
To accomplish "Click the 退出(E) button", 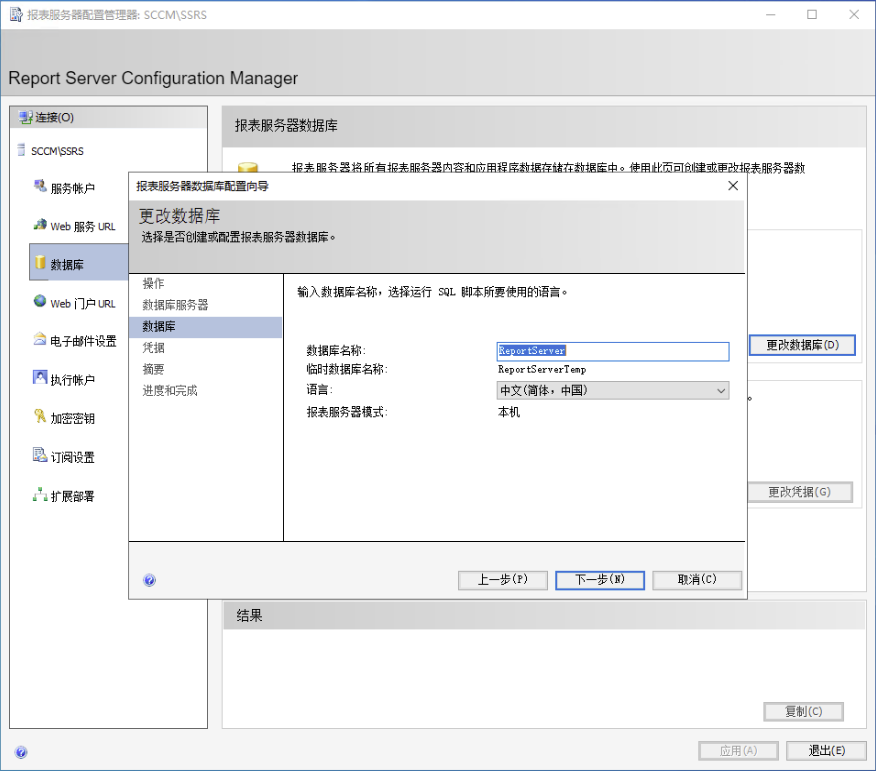I will point(826,751).
